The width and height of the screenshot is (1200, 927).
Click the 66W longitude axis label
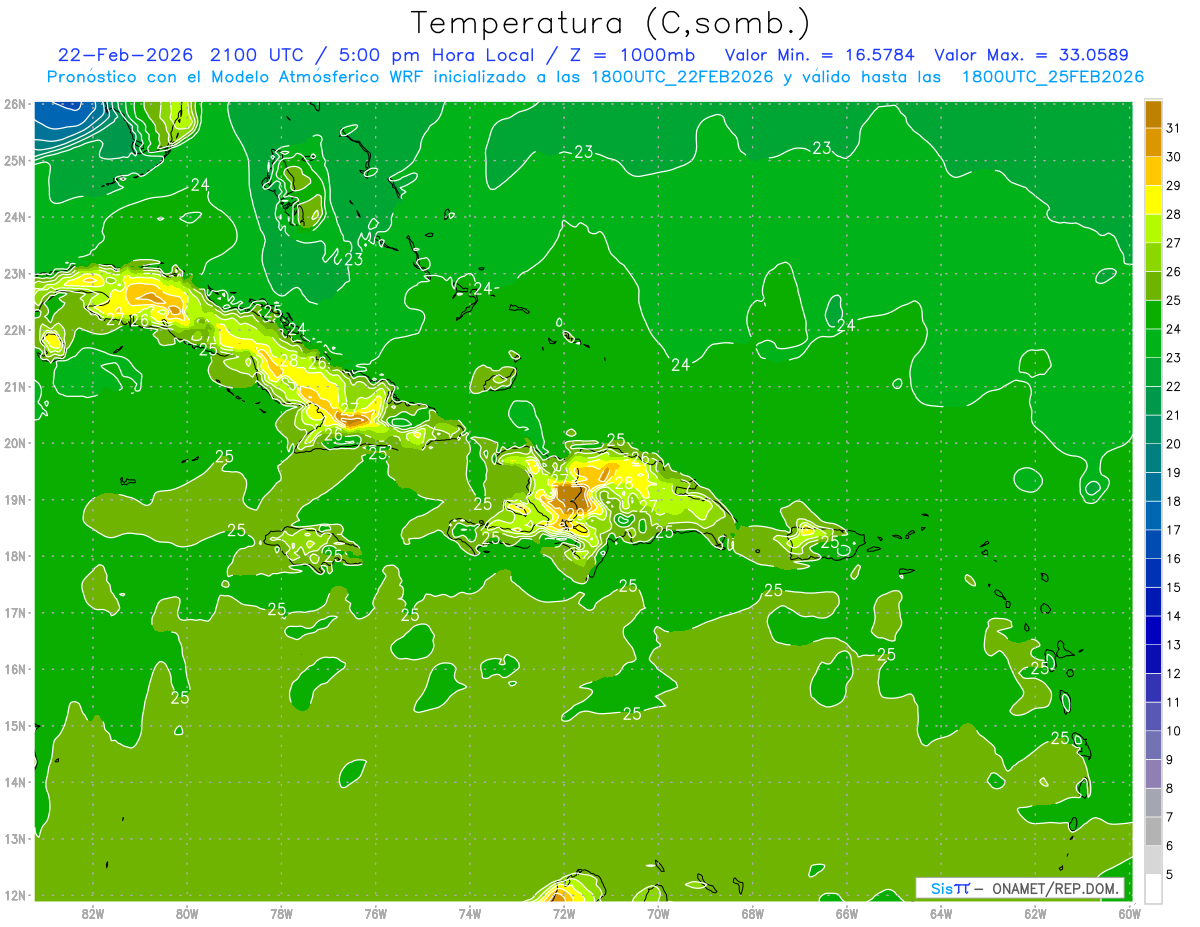click(x=847, y=913)
